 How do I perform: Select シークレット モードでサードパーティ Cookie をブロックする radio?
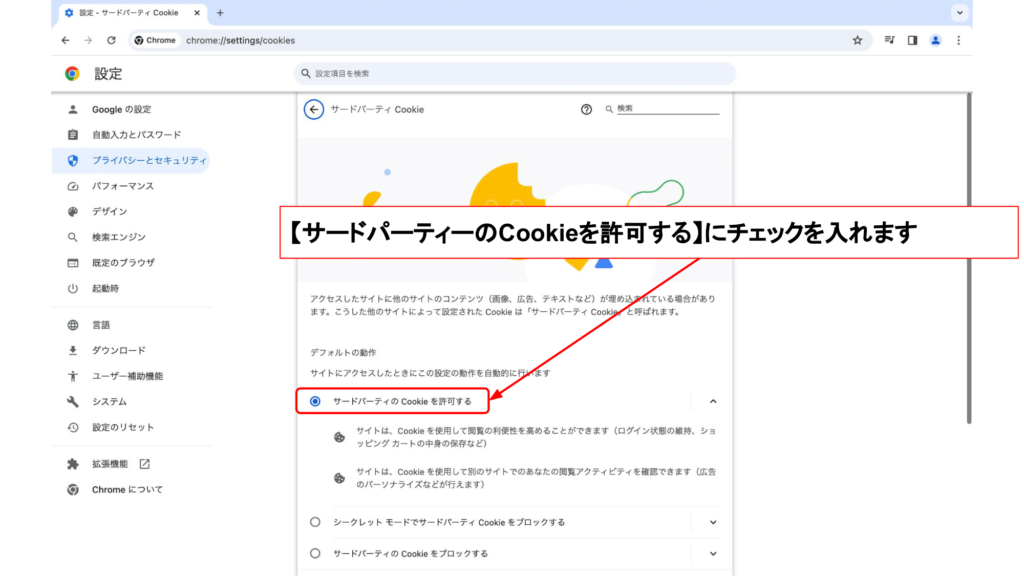[x=316, y=522]
